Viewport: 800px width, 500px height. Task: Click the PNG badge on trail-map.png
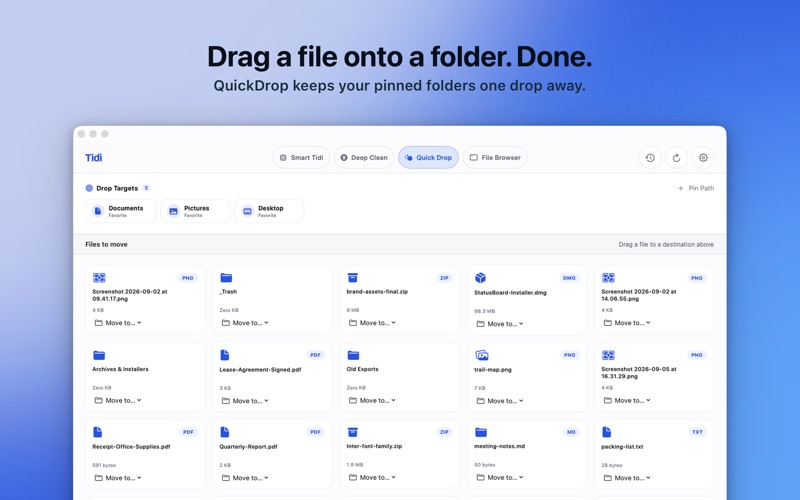pos(569,355)
